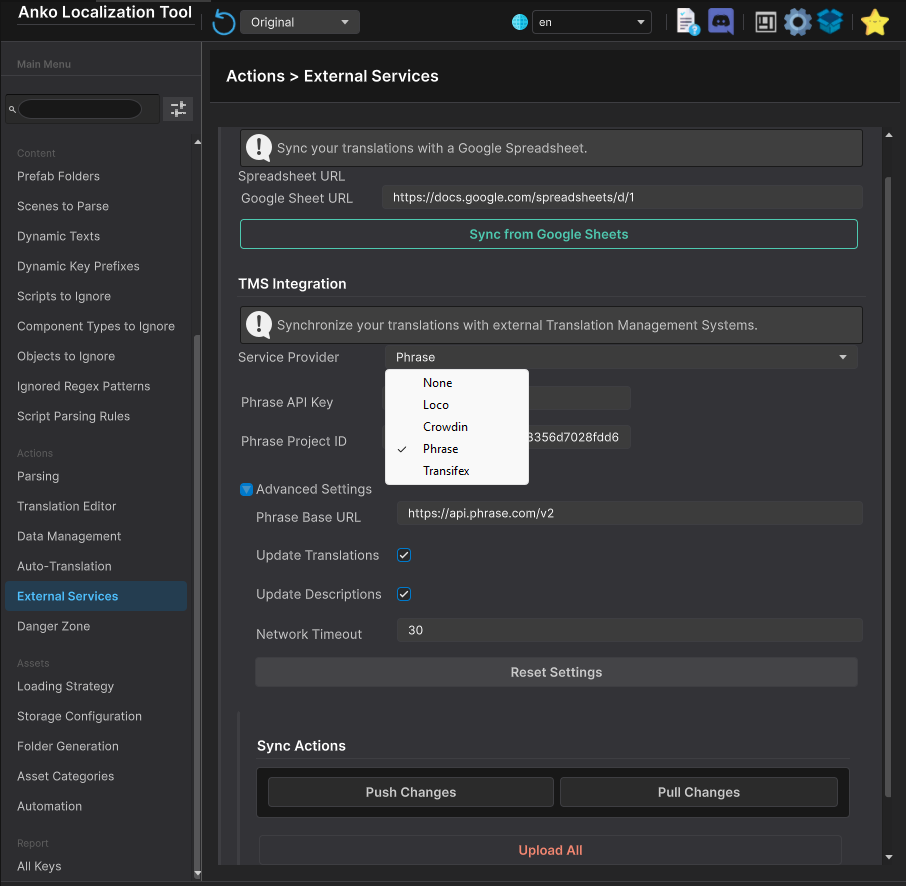Screen dimensions: 906x886
Task: Open the documentation help icon
Action: [687, 22]
